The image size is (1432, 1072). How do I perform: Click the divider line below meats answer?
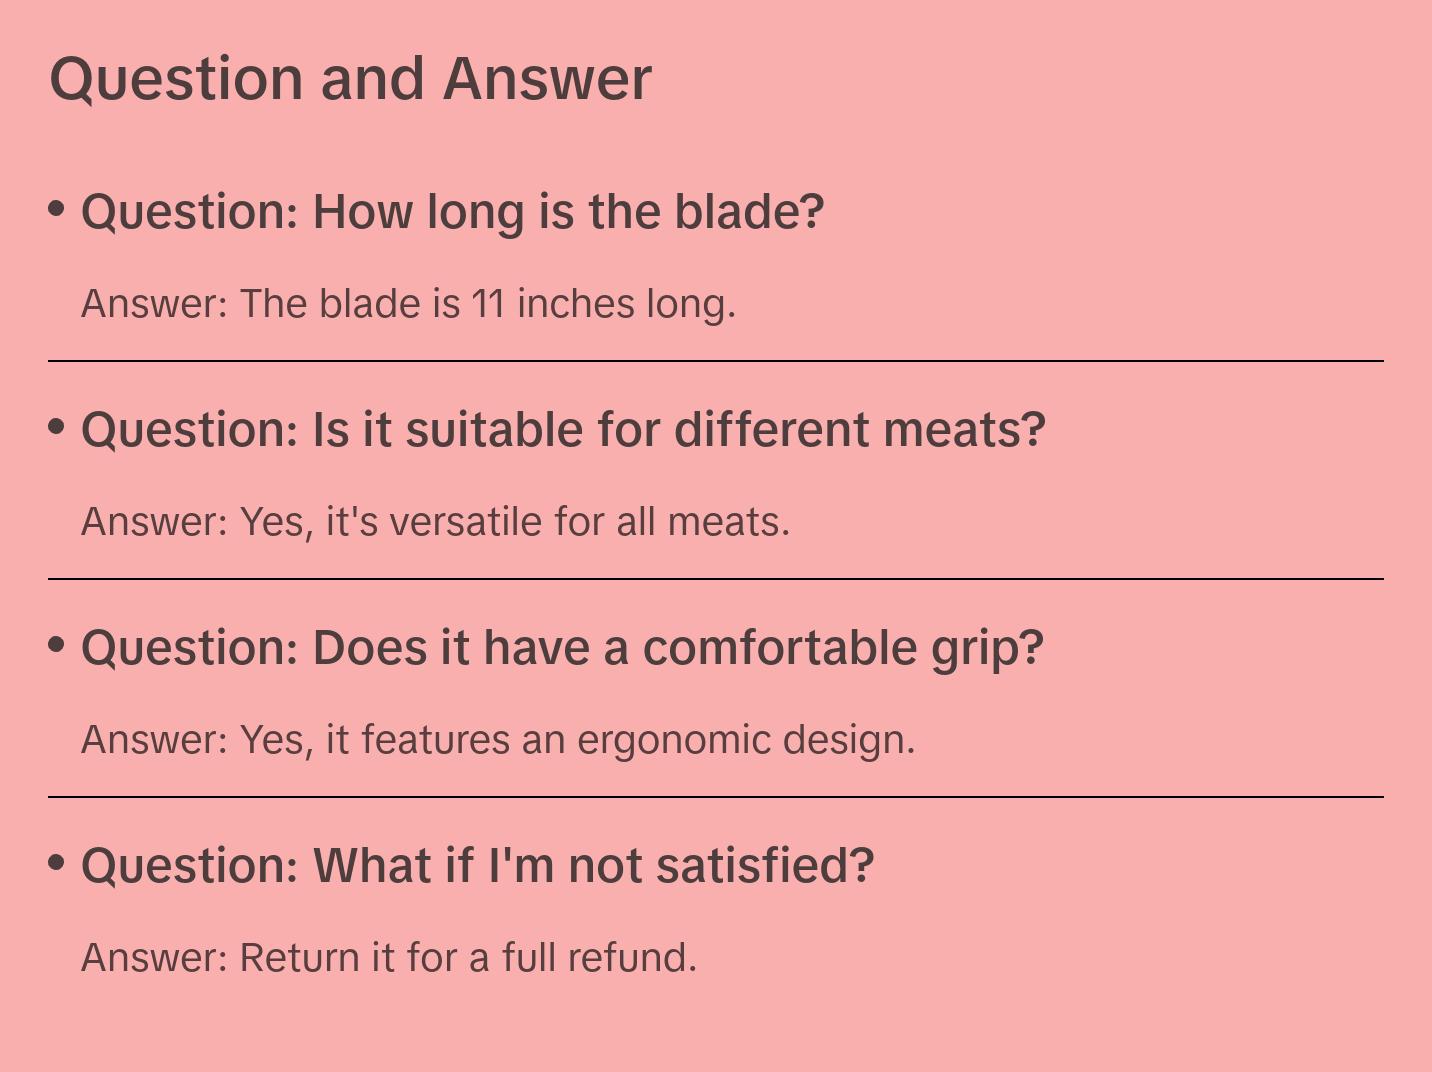[716, 579]
